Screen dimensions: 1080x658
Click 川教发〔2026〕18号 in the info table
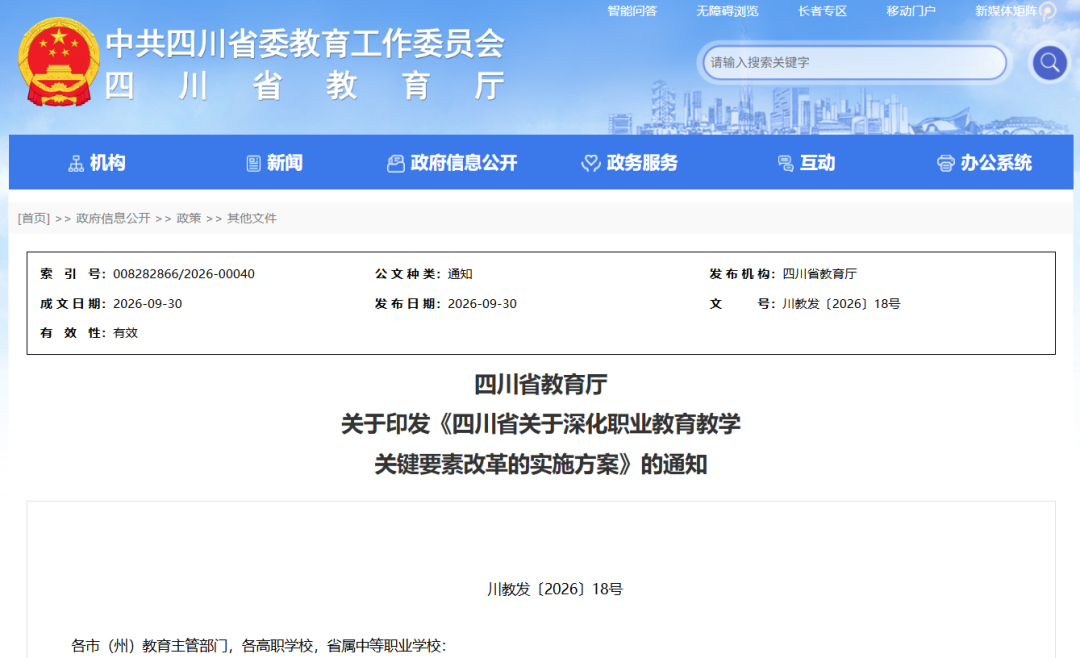tap(841, 304)
